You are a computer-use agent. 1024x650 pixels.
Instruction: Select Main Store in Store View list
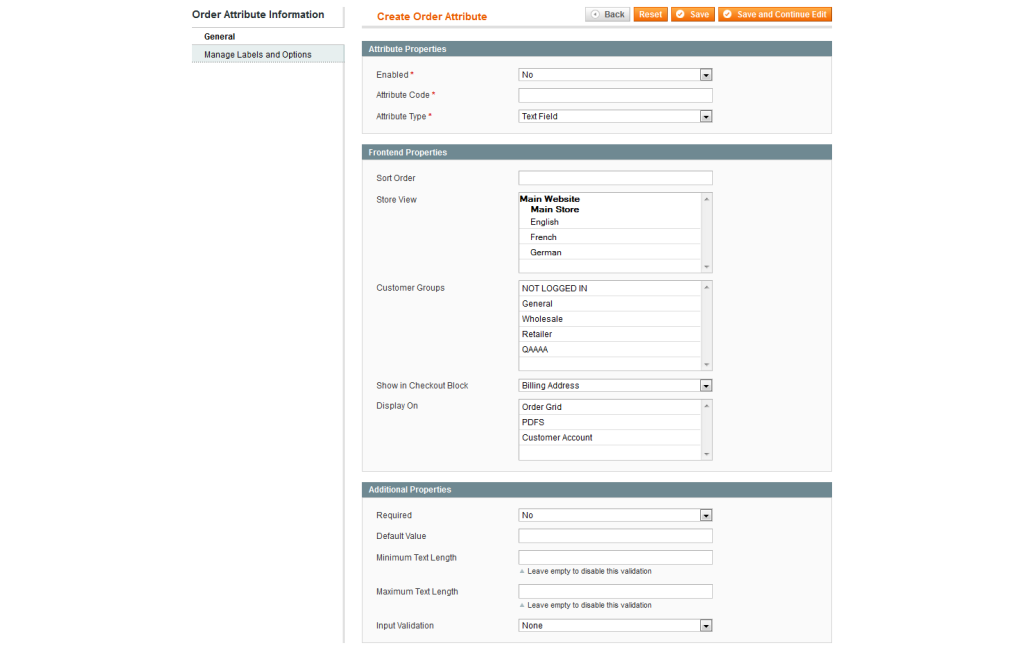[554, 209]
